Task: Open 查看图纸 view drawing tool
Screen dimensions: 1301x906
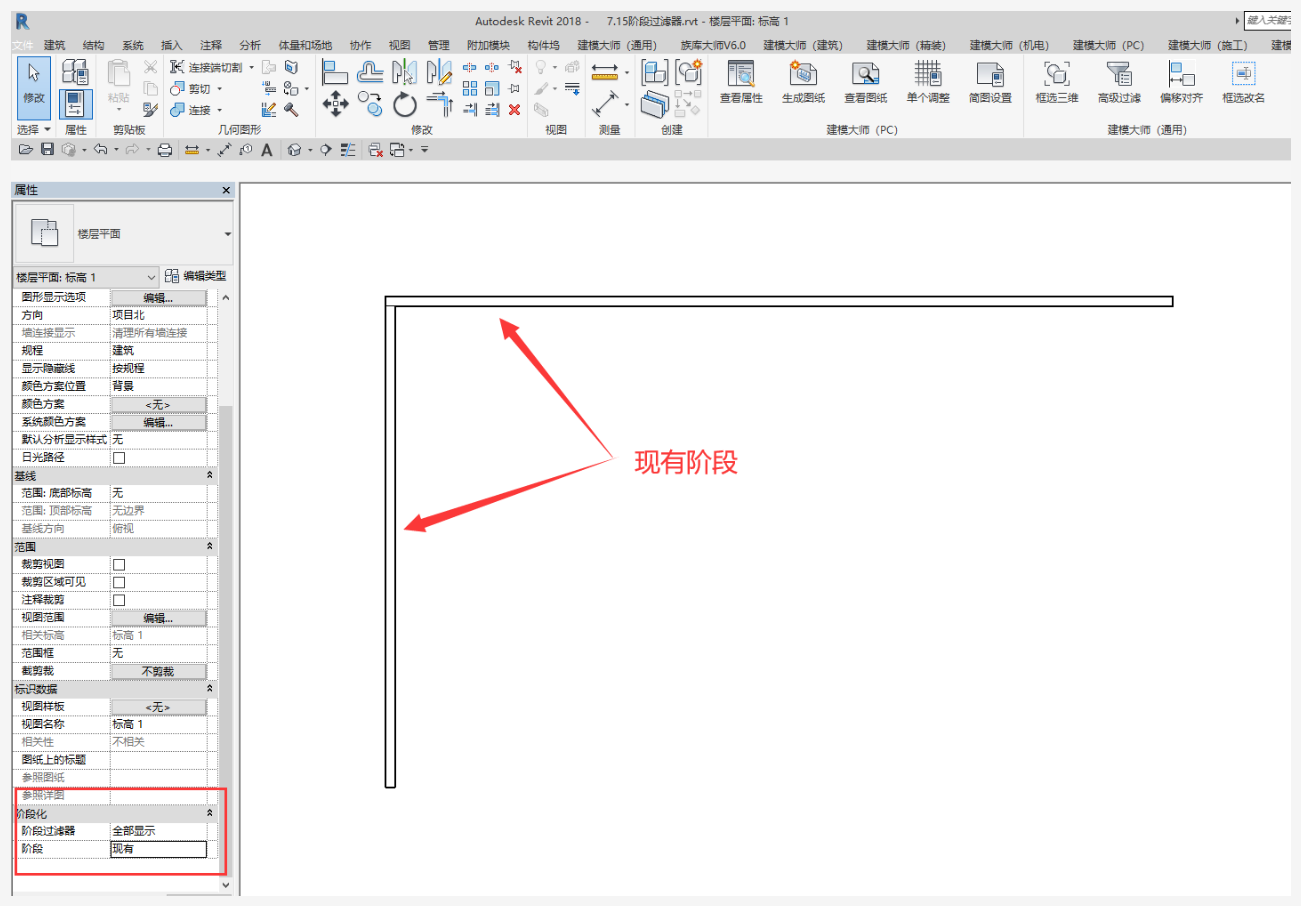Action: 865,82
